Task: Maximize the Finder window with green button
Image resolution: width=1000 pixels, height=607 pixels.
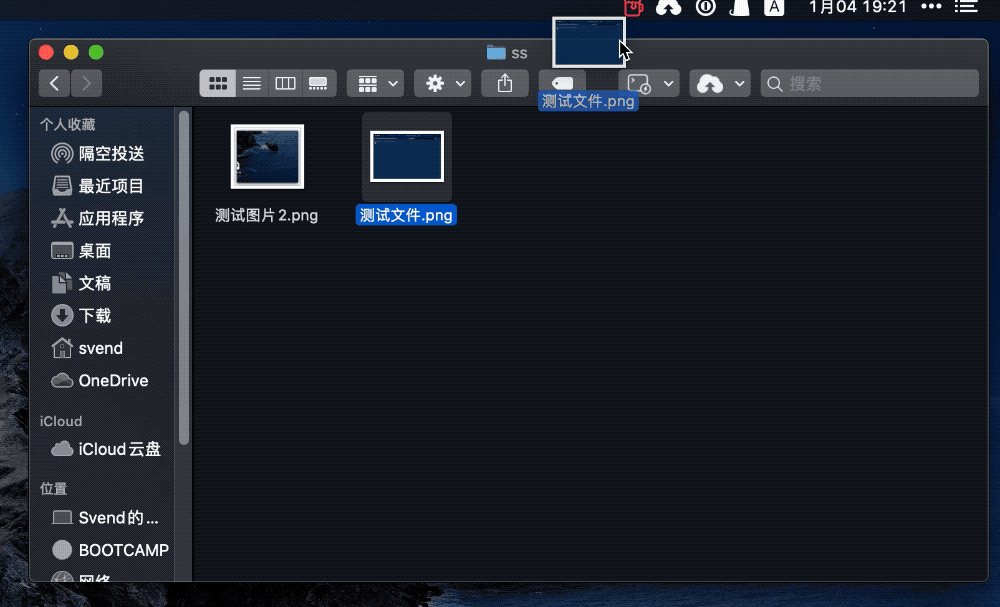Action: (96, 52)
